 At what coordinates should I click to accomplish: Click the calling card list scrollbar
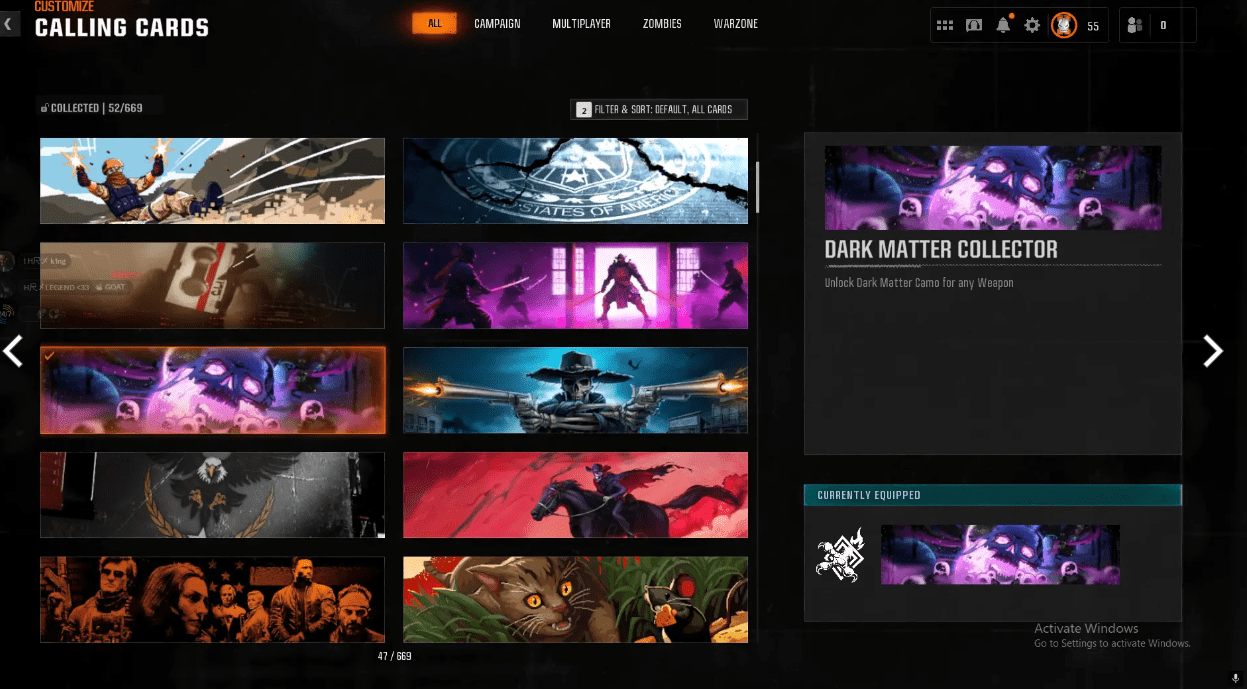[757, 187]
